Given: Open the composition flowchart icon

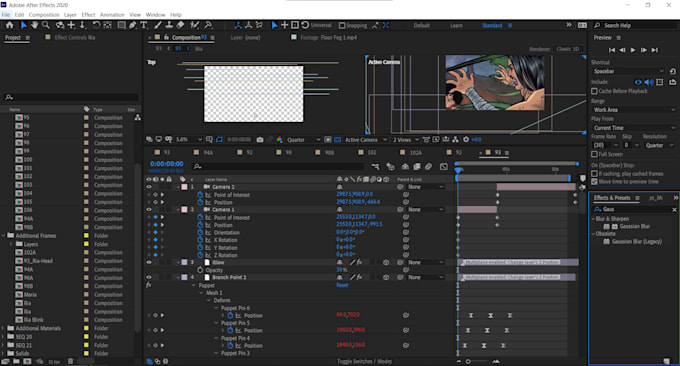Looking at the screenshot, I should (455, 140).
